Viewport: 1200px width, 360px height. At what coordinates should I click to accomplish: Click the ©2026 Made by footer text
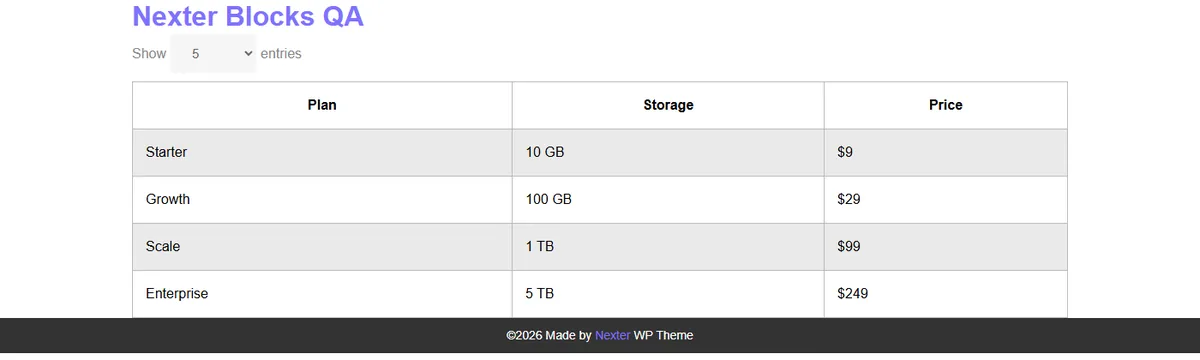549,335
